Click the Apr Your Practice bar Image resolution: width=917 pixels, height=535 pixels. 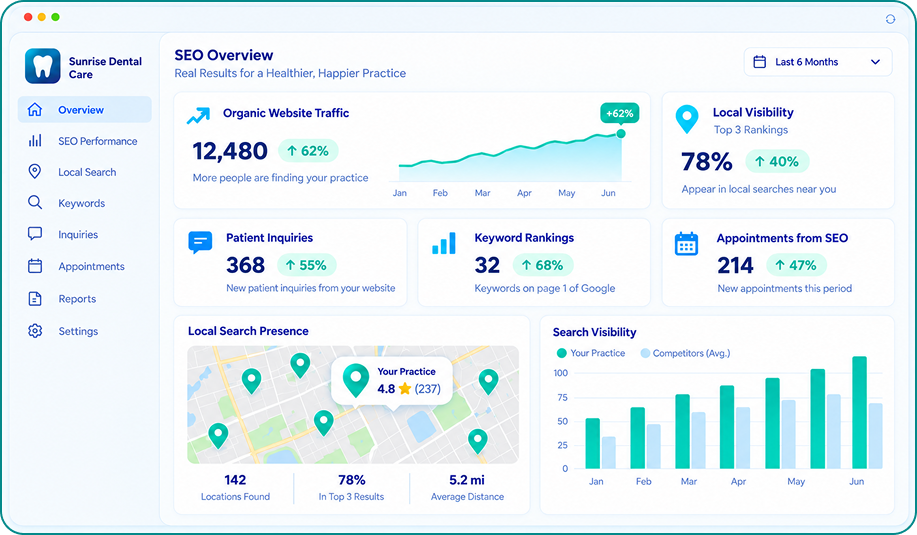coord(727,427)
